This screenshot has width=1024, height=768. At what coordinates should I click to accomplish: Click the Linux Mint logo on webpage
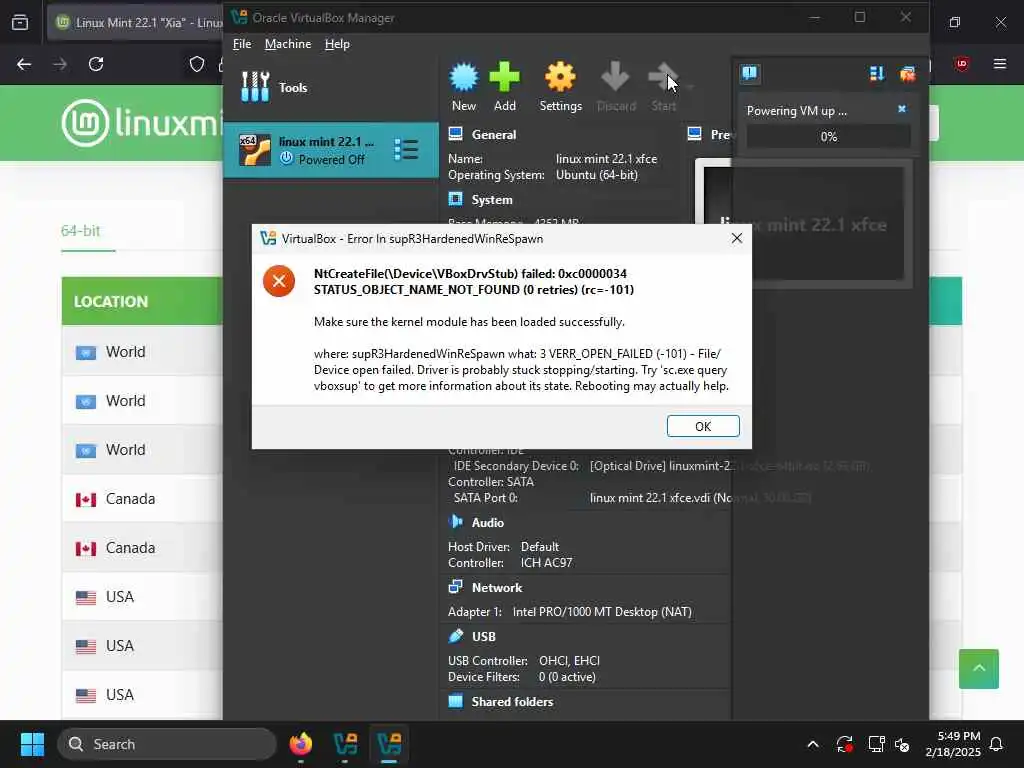142,122
